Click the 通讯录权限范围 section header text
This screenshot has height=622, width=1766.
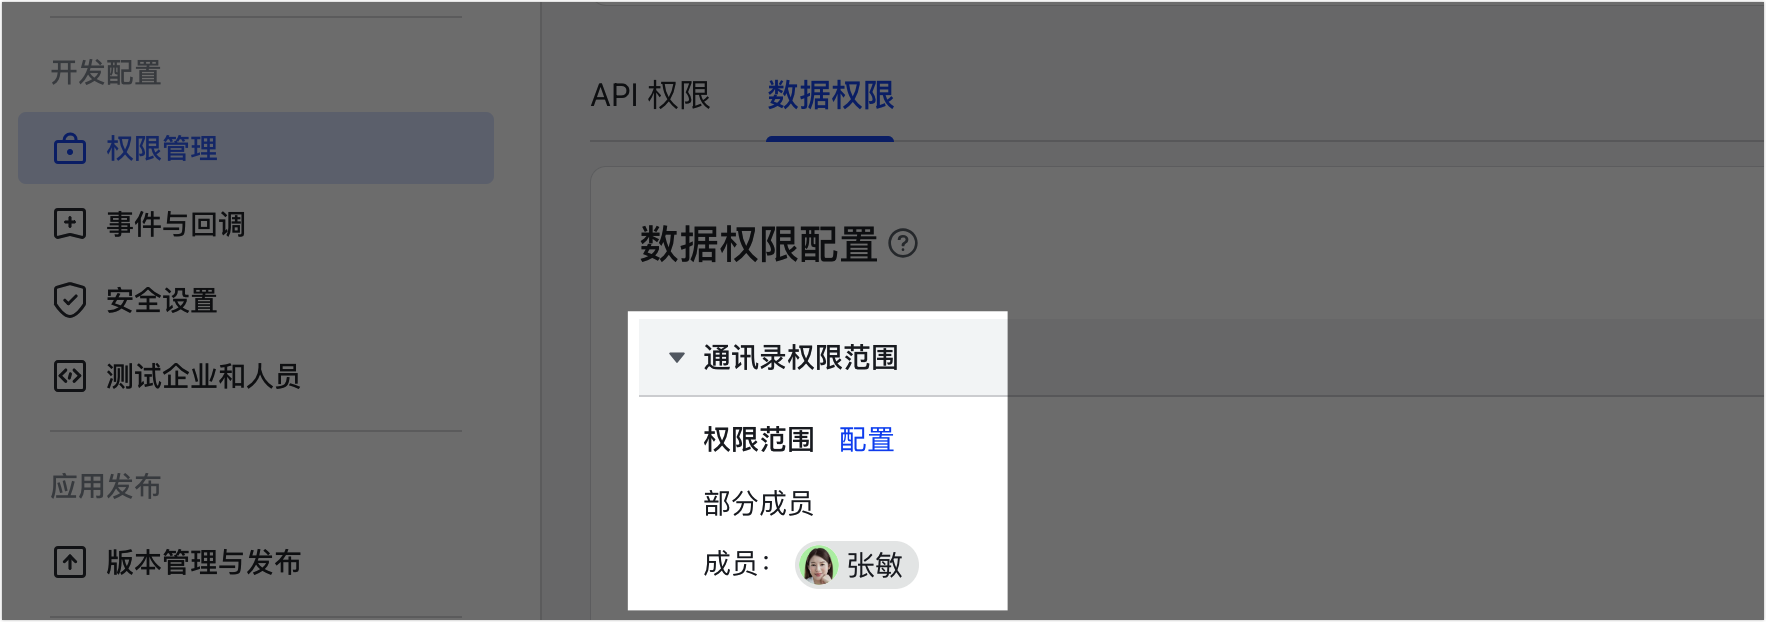[x=800, y=358]
